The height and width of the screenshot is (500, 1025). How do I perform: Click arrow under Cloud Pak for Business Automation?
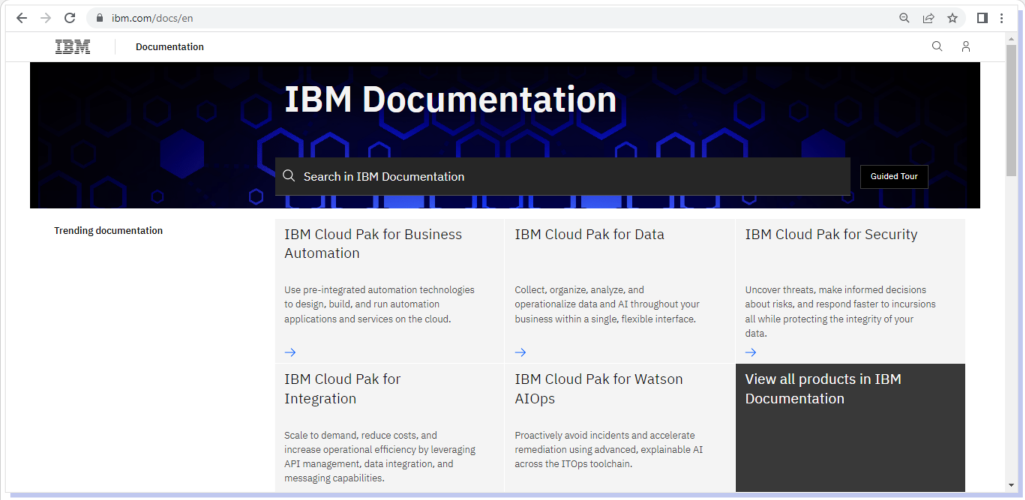pos(290,352)
